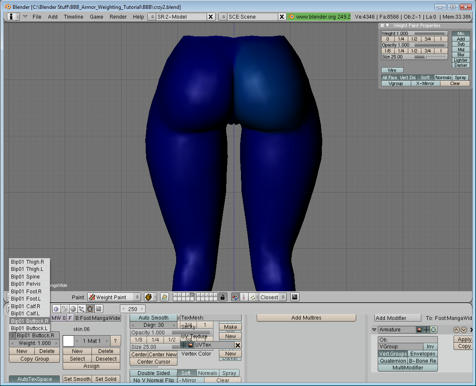The height and width of the screenshot is (386, 476).
Task: Open the Scene context button
Action: coord(99,309)
